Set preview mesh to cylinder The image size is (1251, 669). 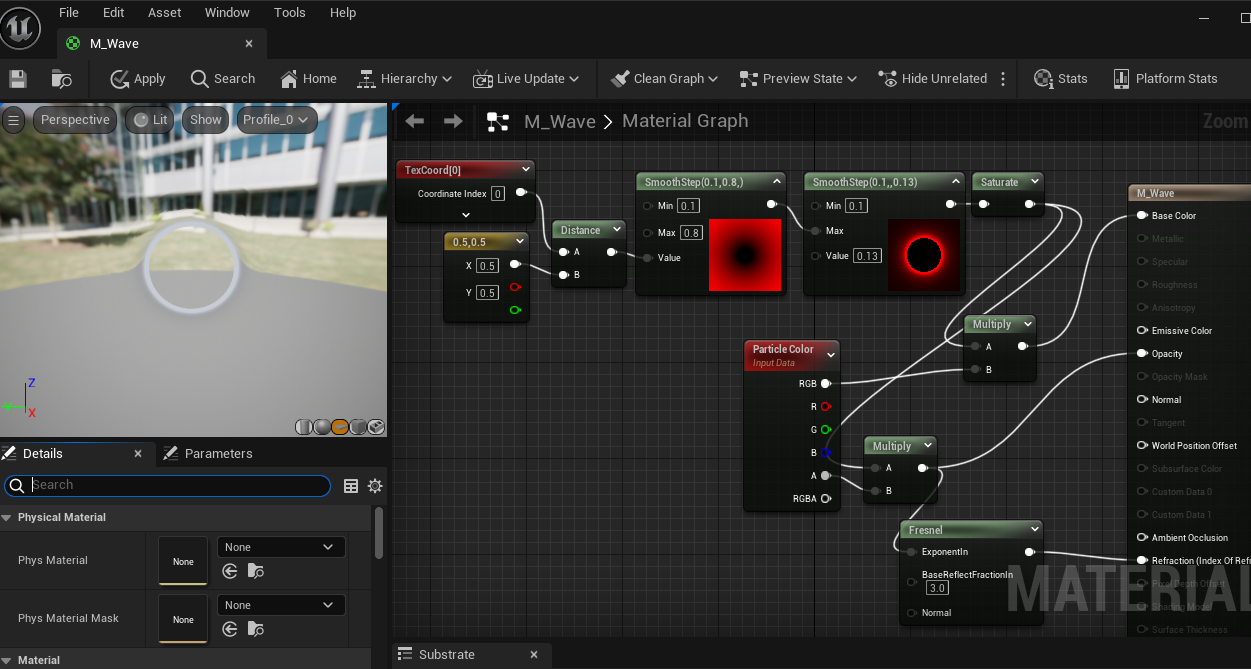[304, 427]
